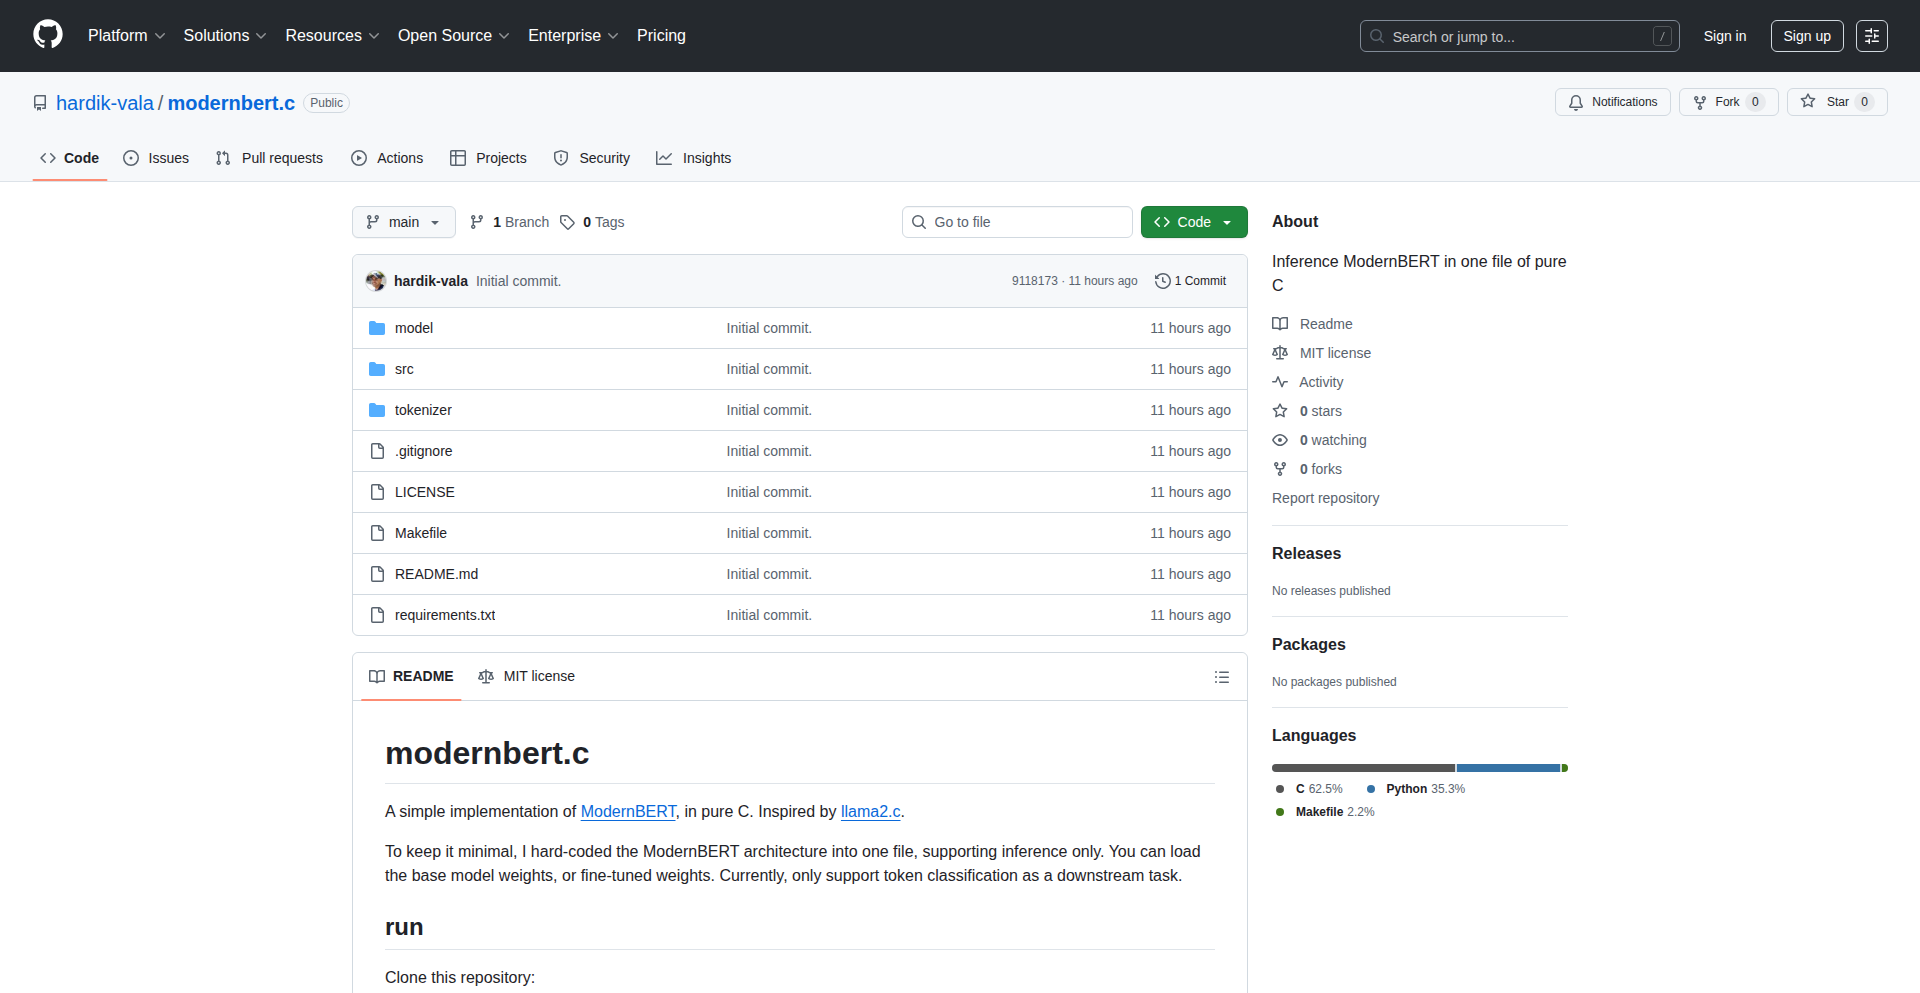Open the 0 Tags link
1920x993 pixels.
(592, 222)
